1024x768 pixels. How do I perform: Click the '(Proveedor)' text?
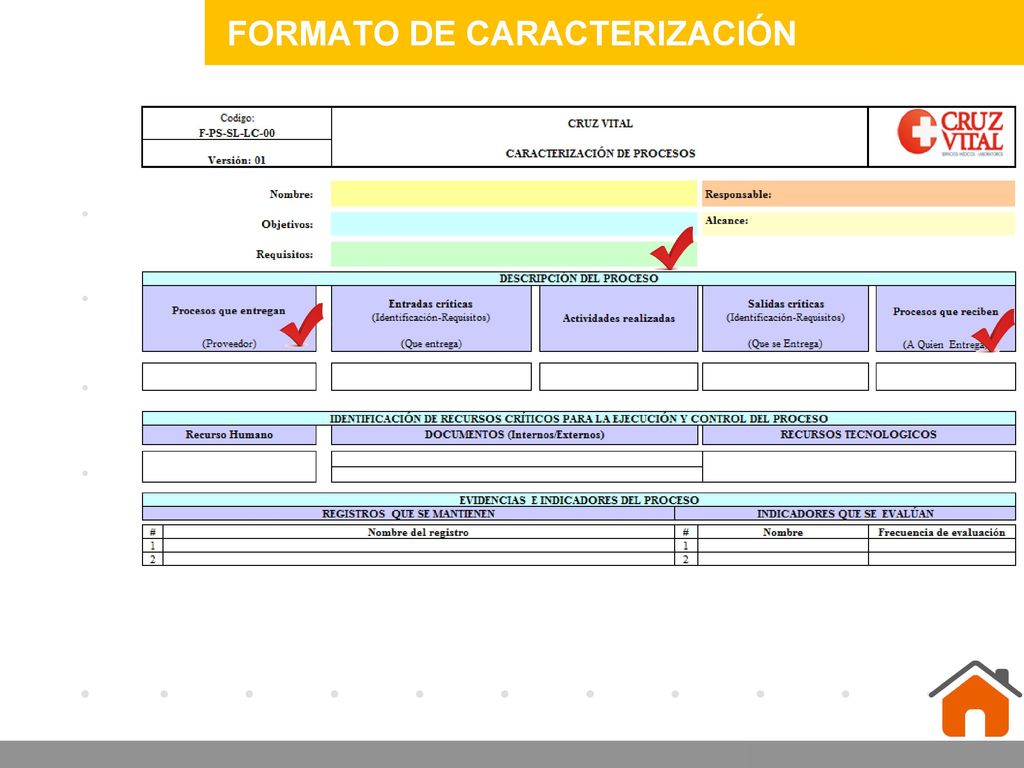point(229,344)
